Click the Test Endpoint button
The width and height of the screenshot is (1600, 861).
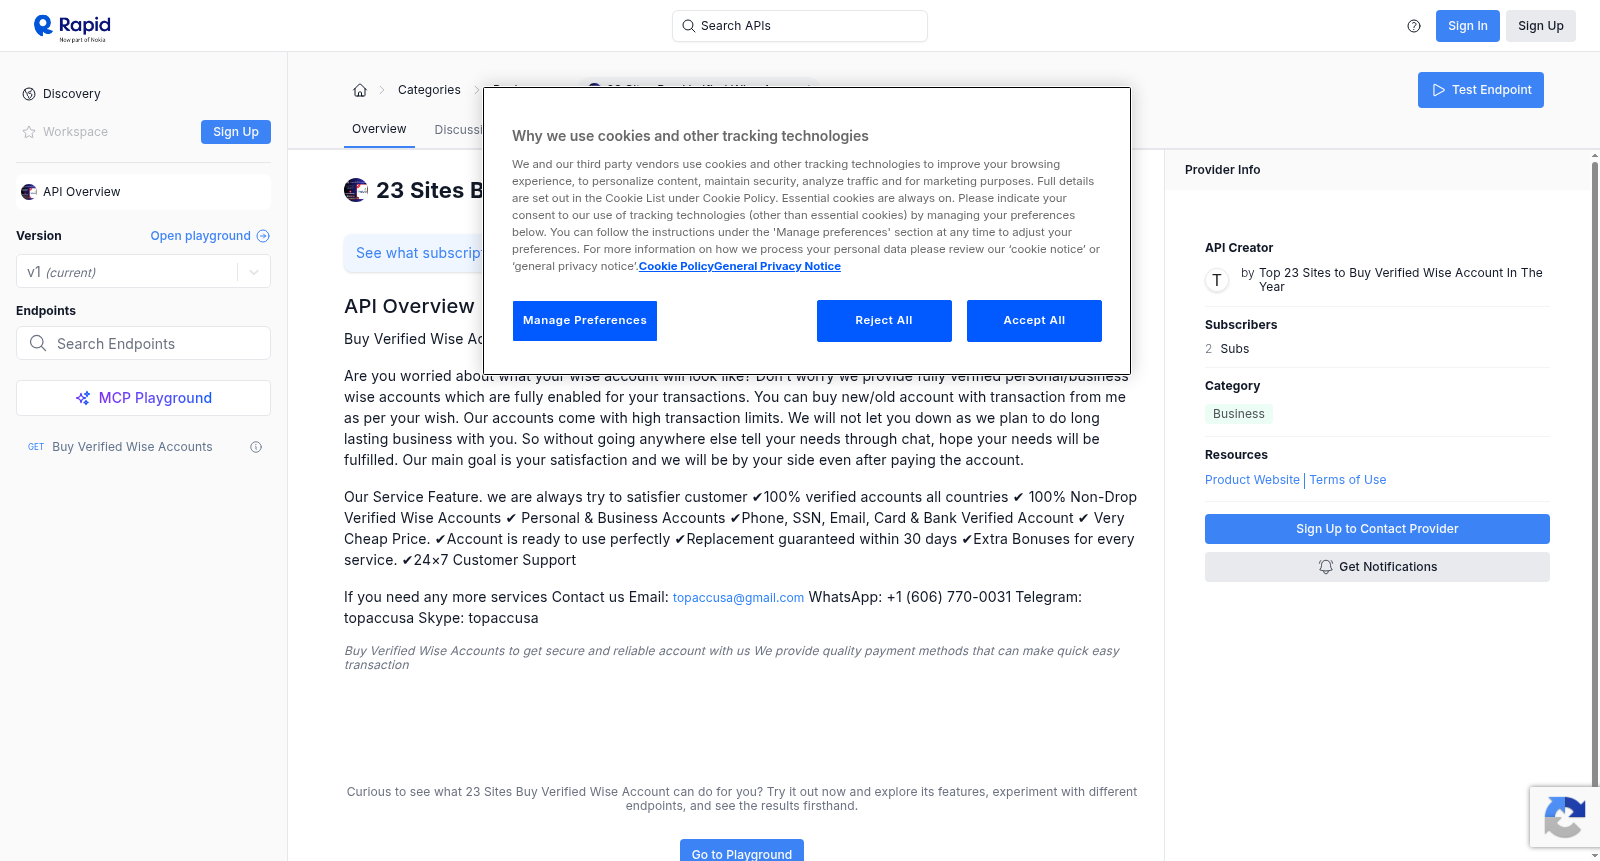pyautogui.click(x=1481, y=90)
